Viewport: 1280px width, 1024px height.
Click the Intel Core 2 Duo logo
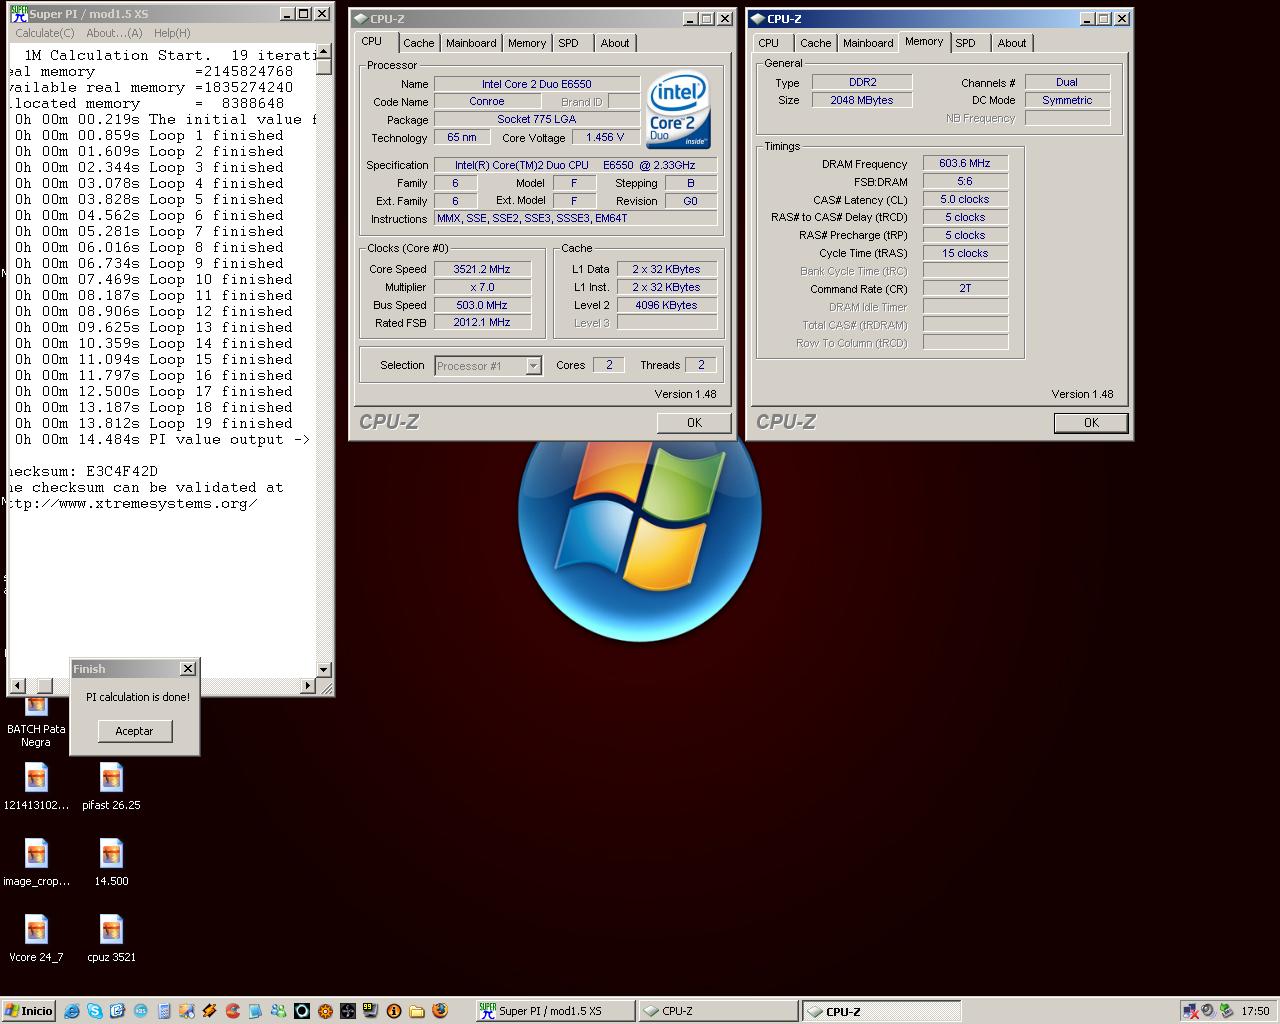(679, 110)
